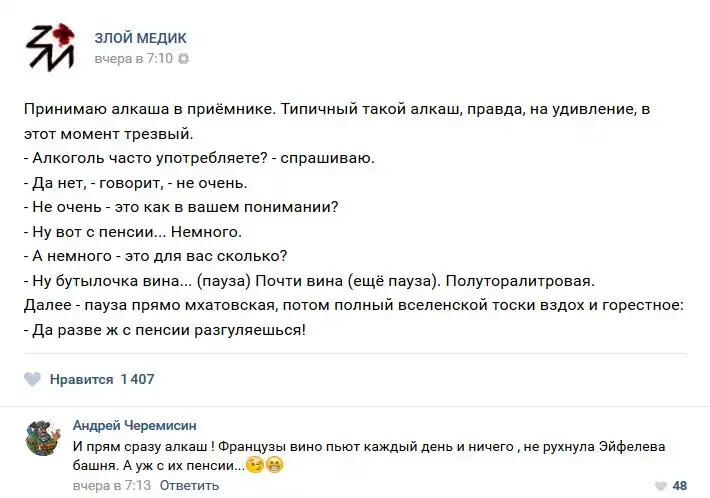
Task: Click the gear icon beside the post timestamp
Action: click(183, 59)
